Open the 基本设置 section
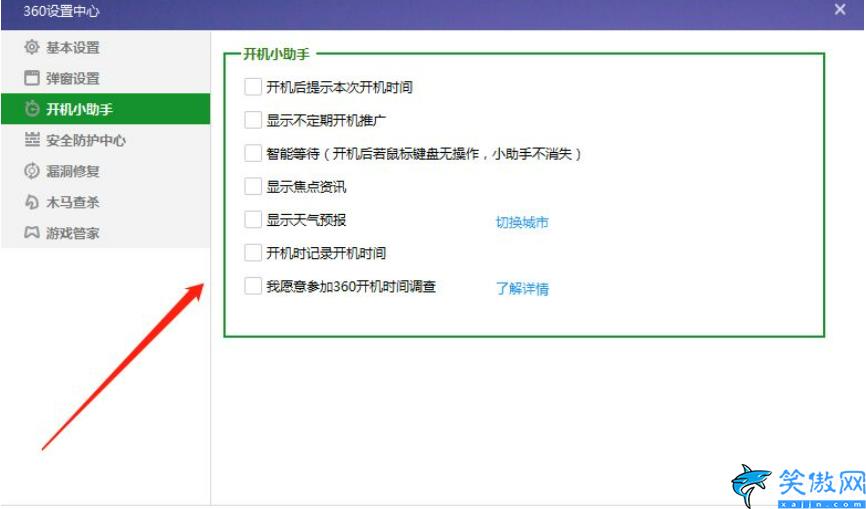866x509 pixels. [105, 47]
